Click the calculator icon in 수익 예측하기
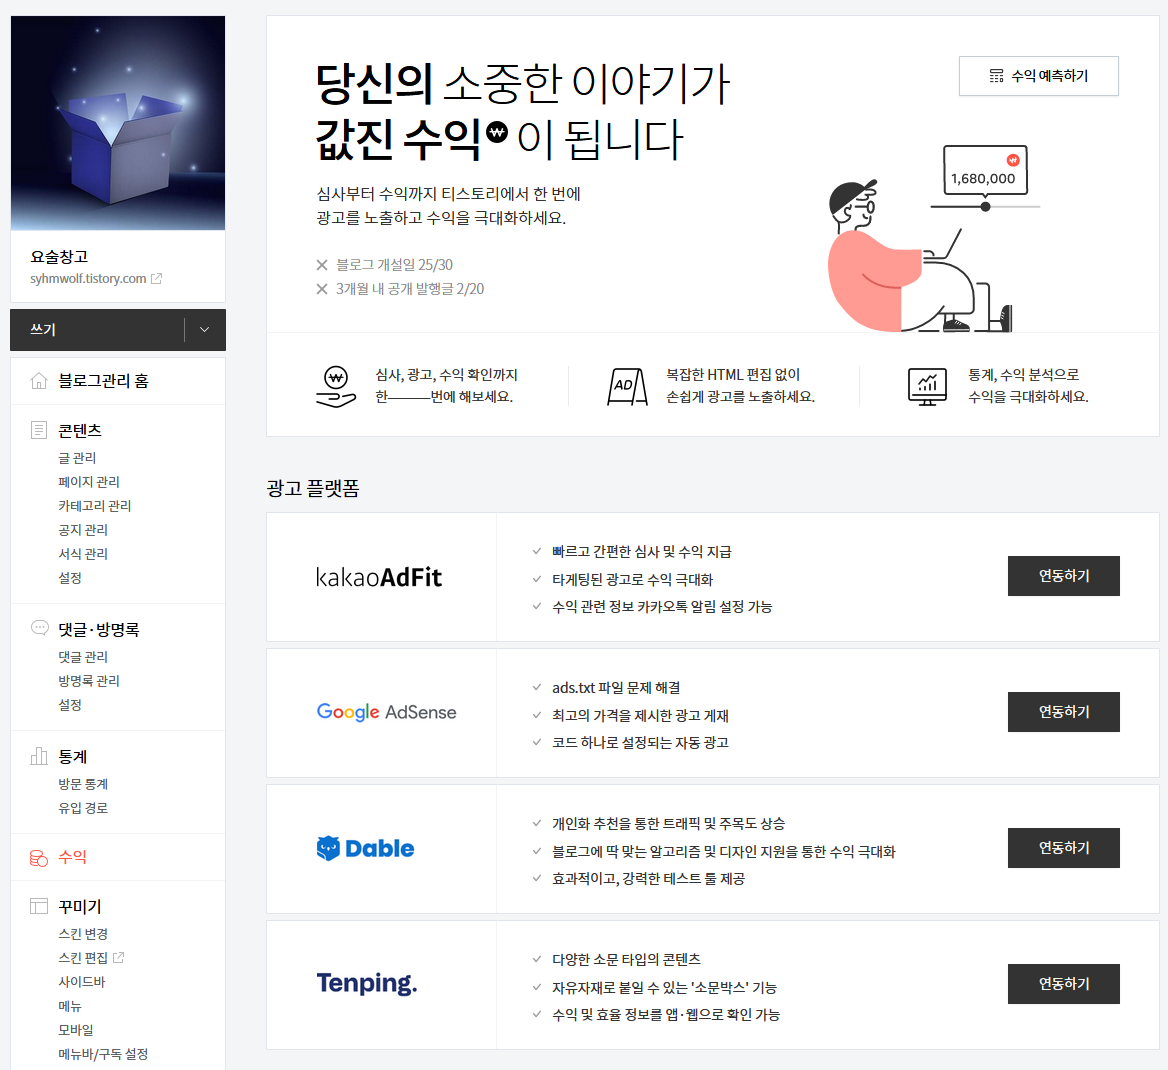The width and height of the screenshot is (1168, 1070). pos(996,76)
